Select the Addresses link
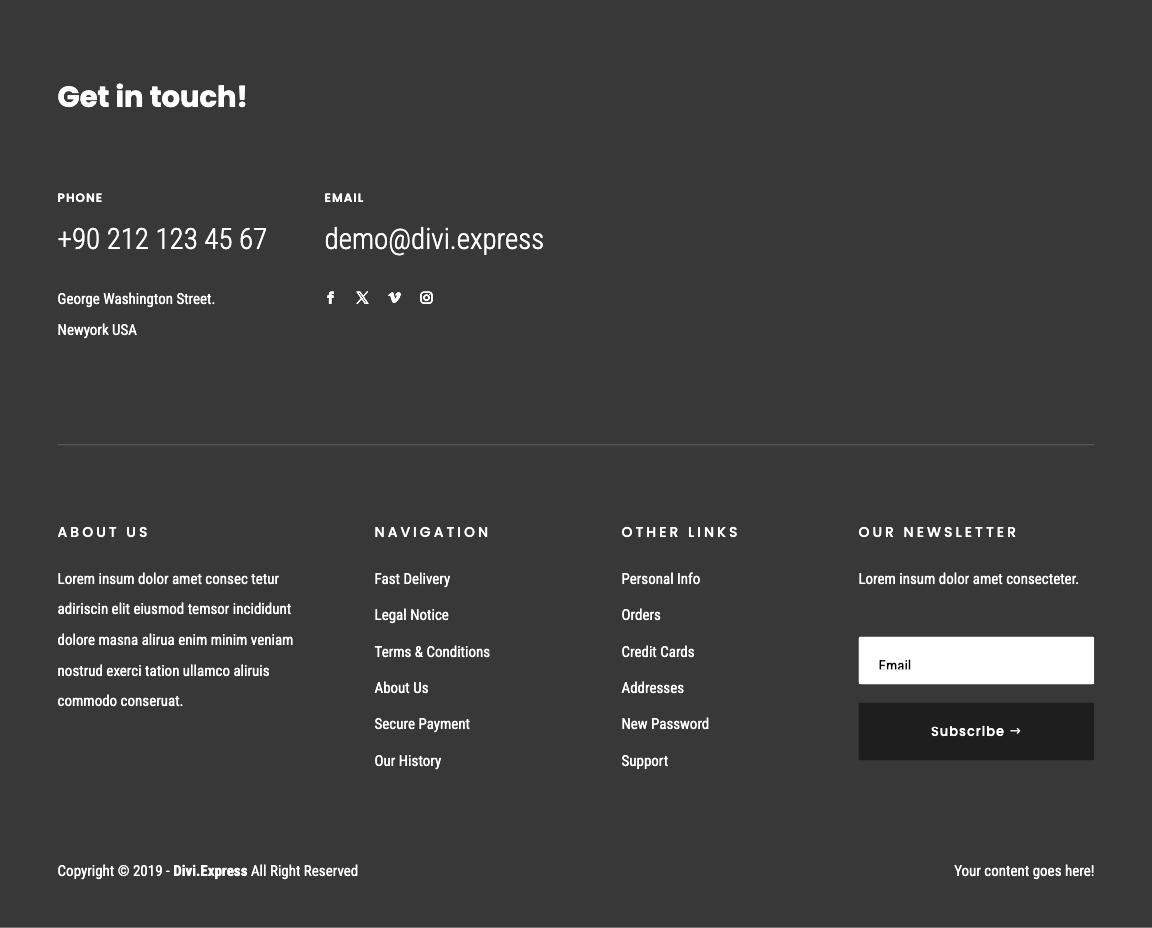The width and height of the screenshot is (1152, 928). (652, 688)
